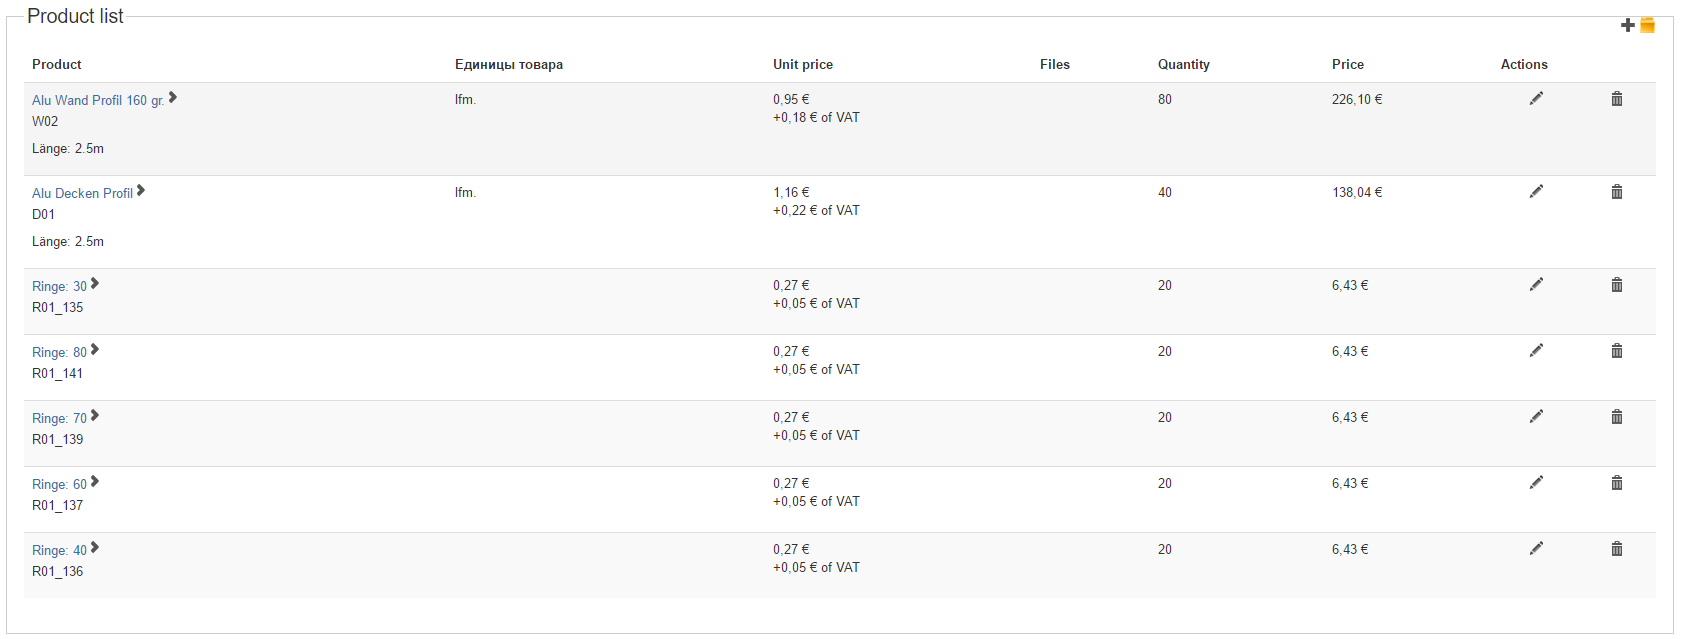Image resolution: width=1682 pixels, height=639 pixels.
Task: Expand the chevron next to Ringe: 60
Action: click(95, 481)
